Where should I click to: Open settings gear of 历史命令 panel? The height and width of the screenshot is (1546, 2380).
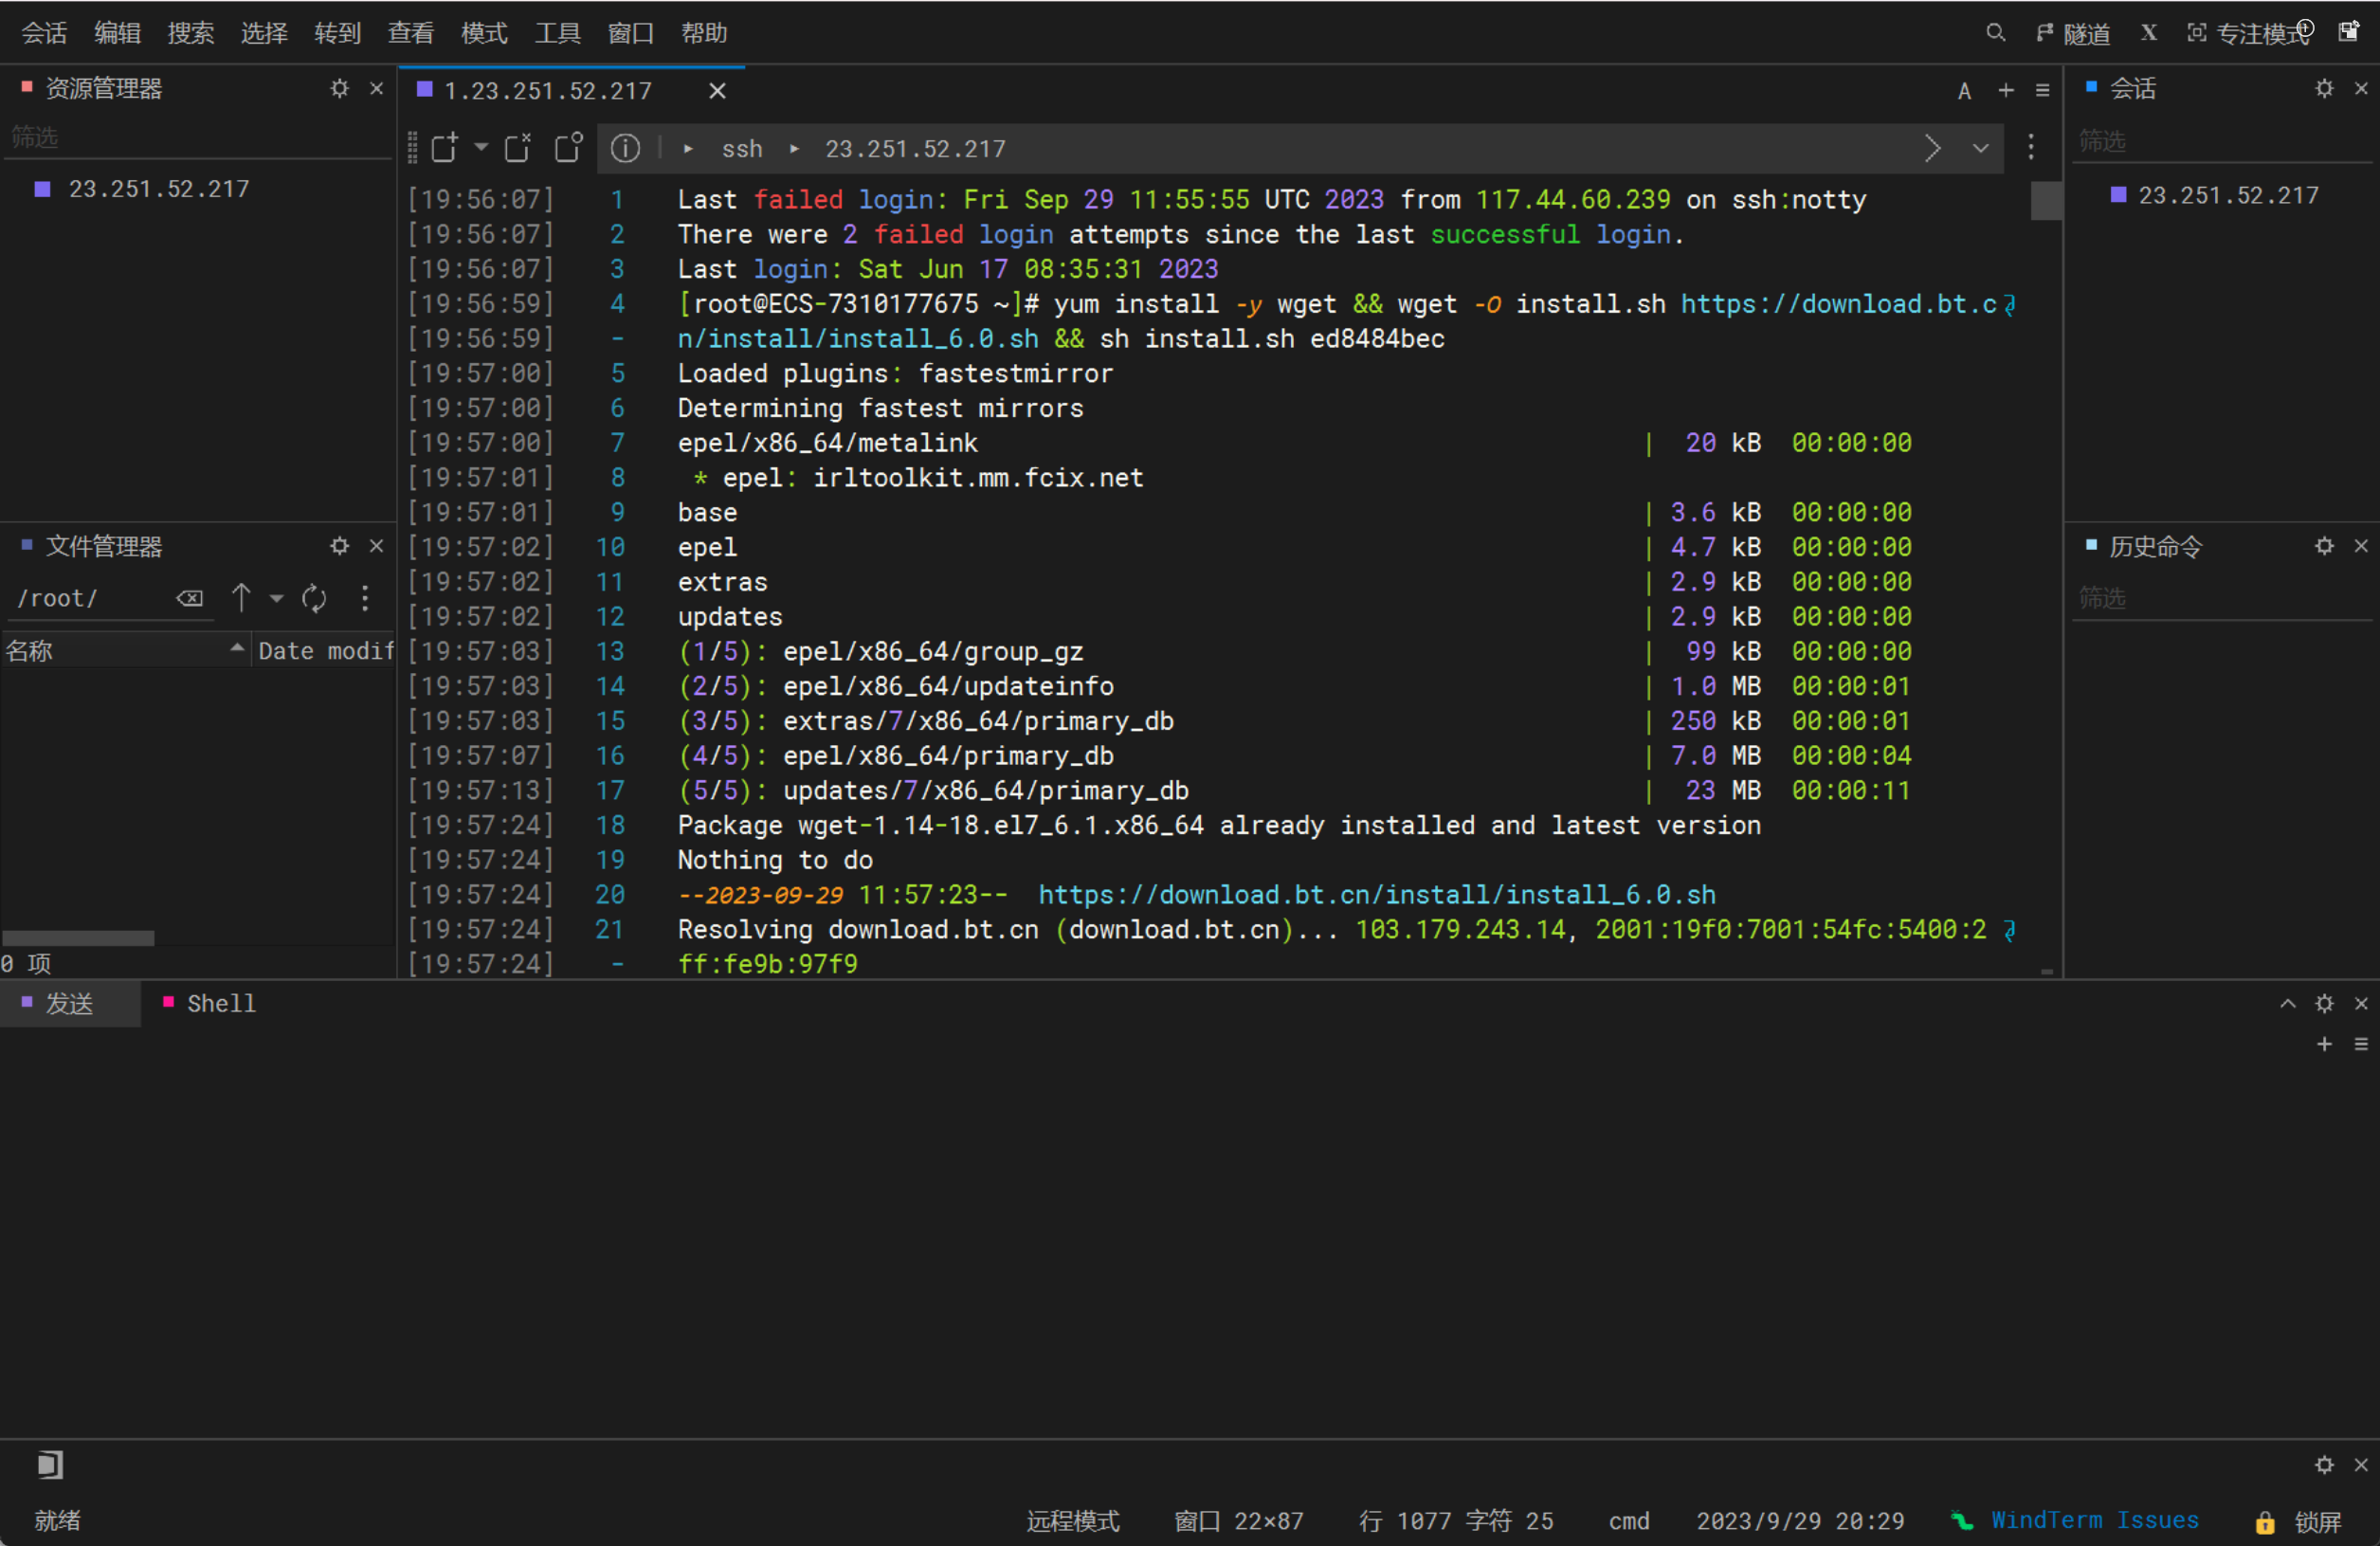tap(2324, 546)
